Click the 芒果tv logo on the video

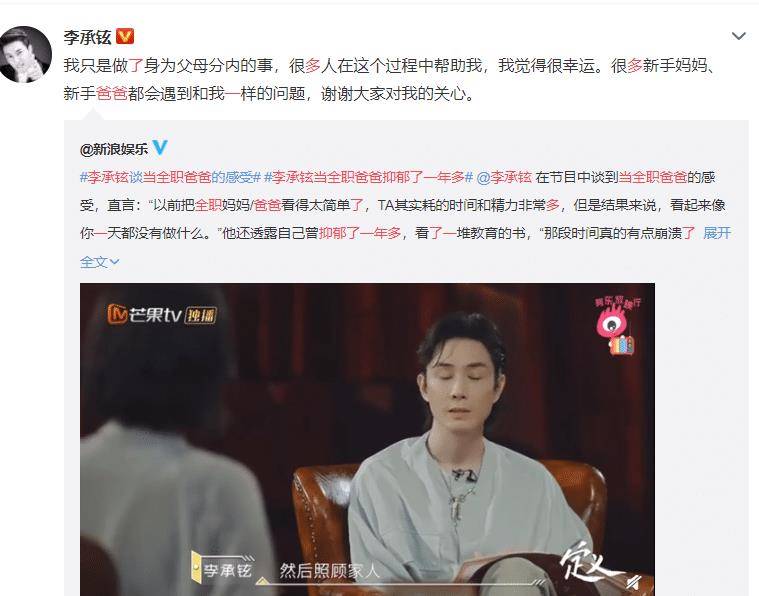click(144, 315)
